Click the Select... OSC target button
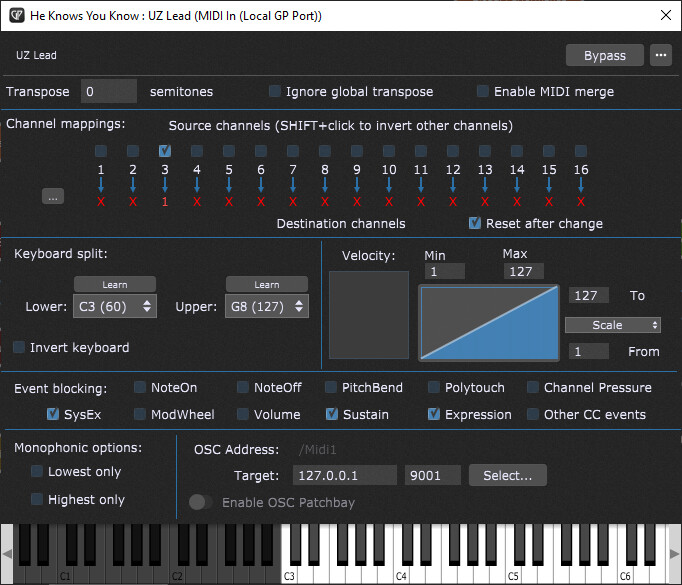 pyautogui.click(x=514, y=475)
